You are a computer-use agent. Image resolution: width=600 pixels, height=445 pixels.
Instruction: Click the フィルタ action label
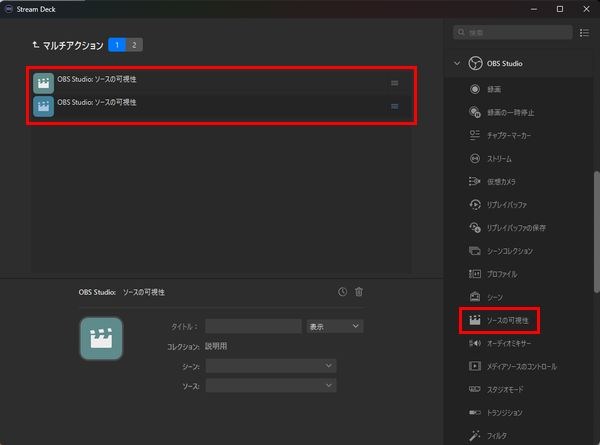click(x=497, y=436)
